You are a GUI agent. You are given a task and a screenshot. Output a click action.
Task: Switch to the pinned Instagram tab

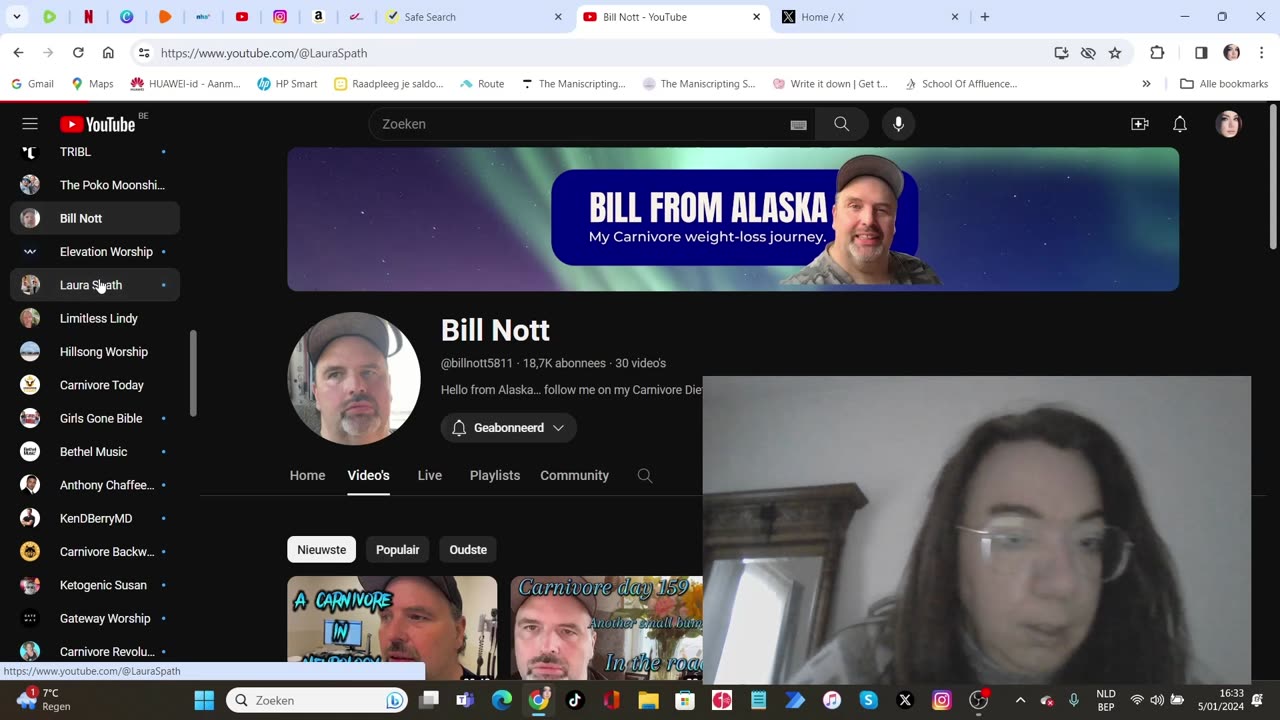(x=280, y=17)
